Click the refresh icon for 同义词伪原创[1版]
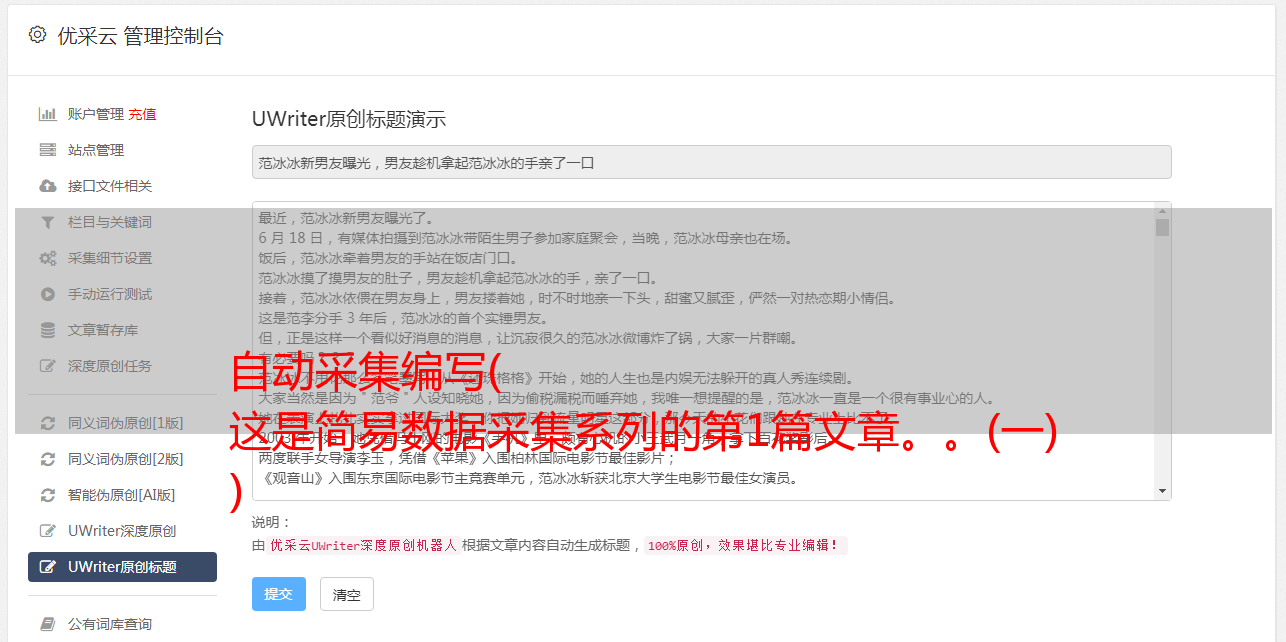 [x=47, y=423]
